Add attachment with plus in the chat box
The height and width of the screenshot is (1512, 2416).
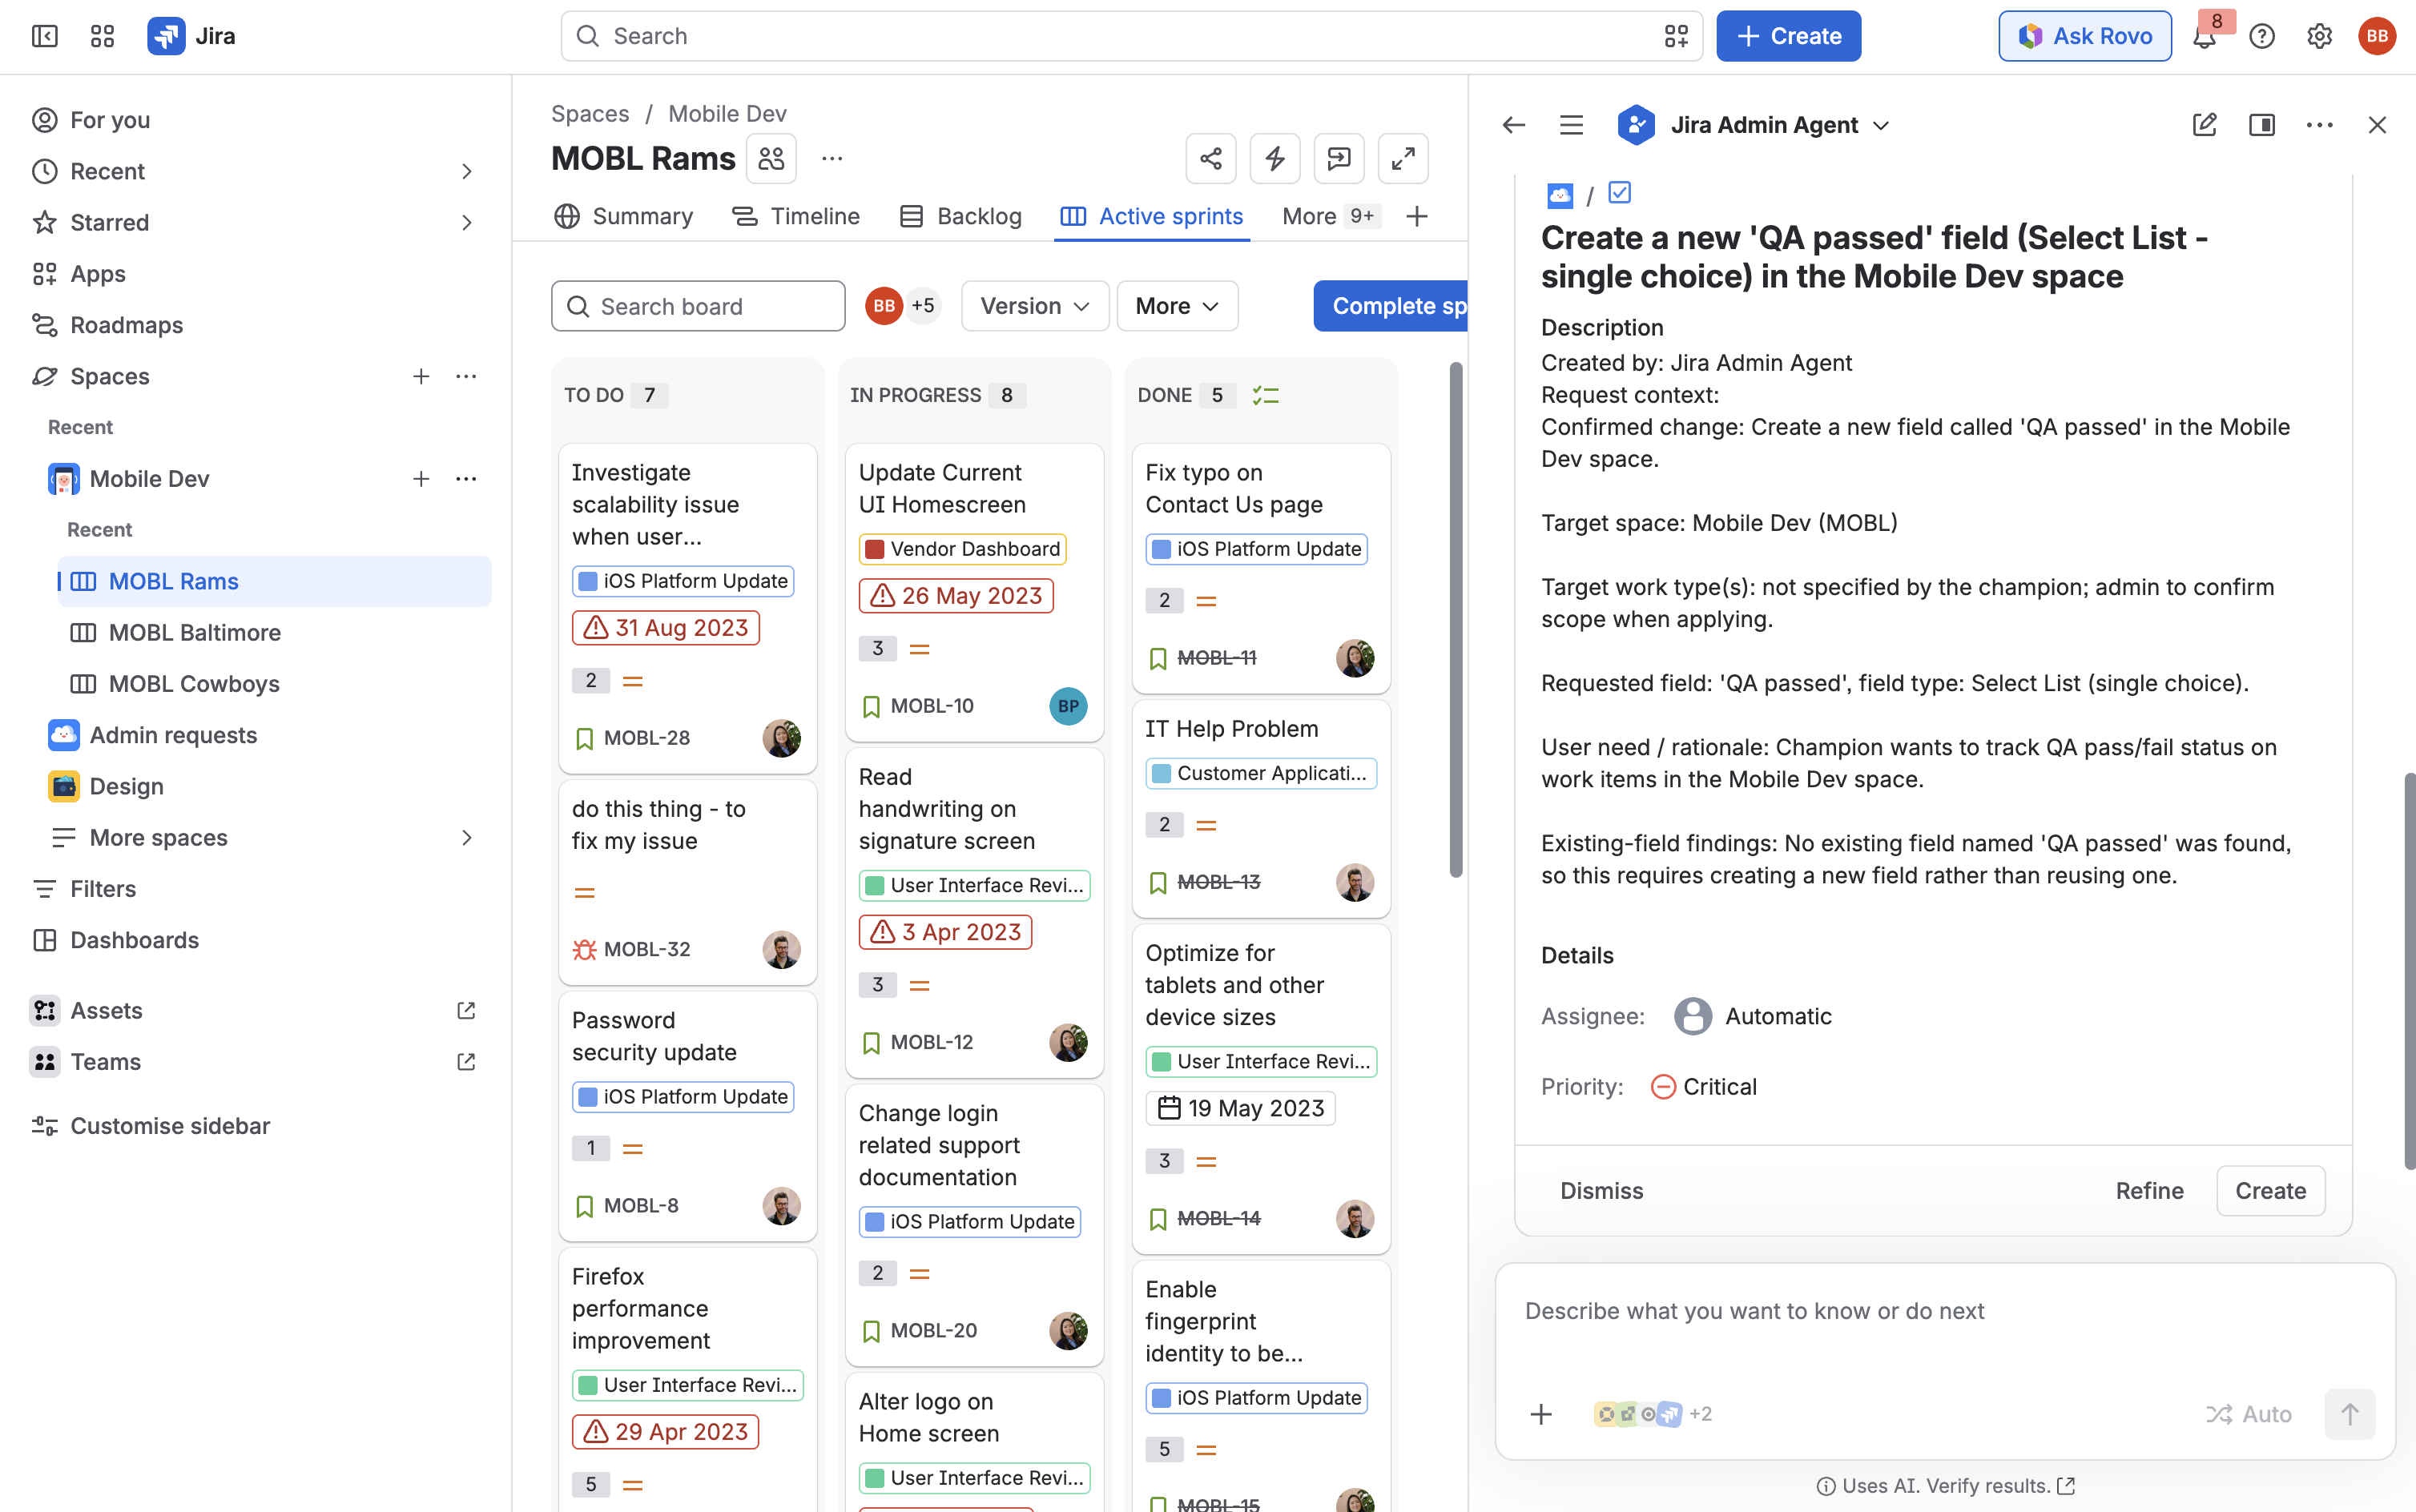coord(1541,1414)
